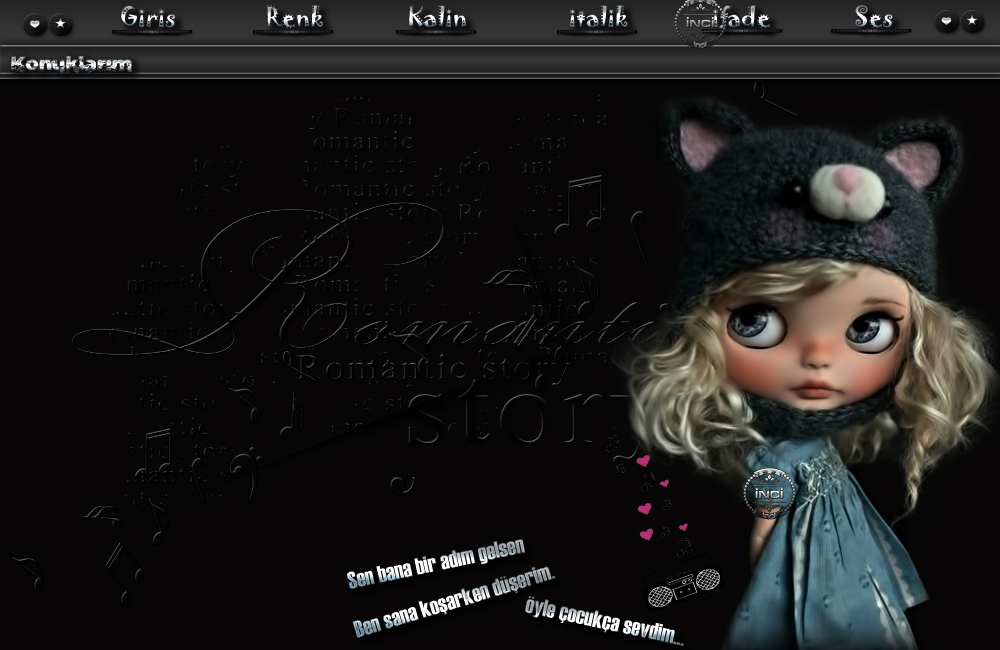The image size is (1000, 650).
Task: Click the heart icon at top right
Action: coord(946,22)
